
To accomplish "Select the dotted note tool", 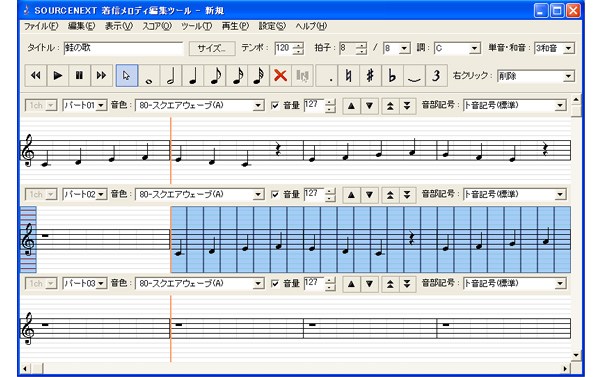I will [x=328, y=75].
